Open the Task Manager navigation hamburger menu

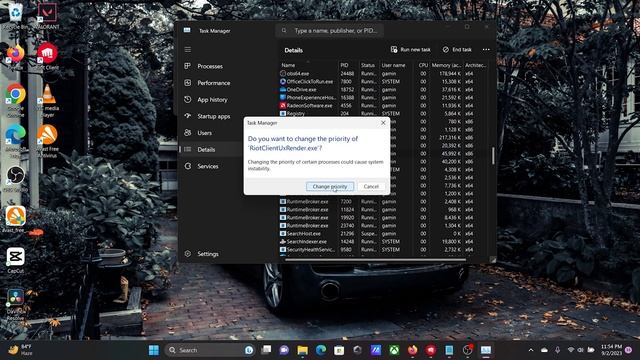pos(188,50)
